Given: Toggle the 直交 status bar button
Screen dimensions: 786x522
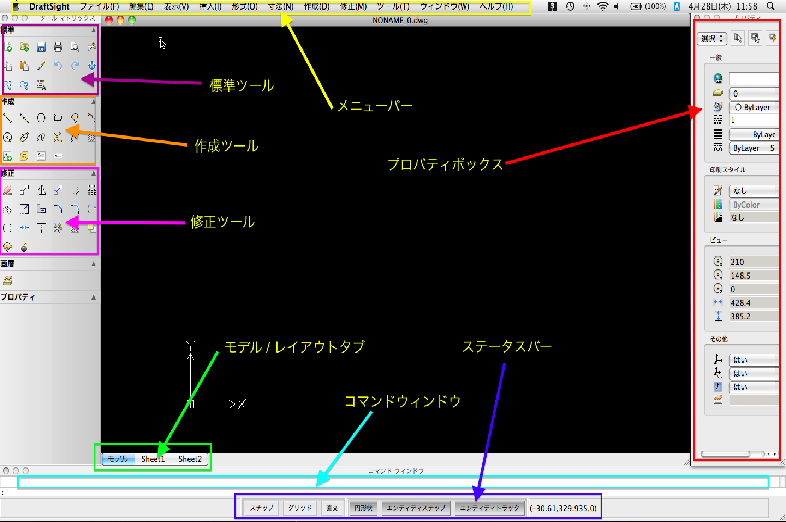Looking at the screenshot, I should [x=332, y=508].
